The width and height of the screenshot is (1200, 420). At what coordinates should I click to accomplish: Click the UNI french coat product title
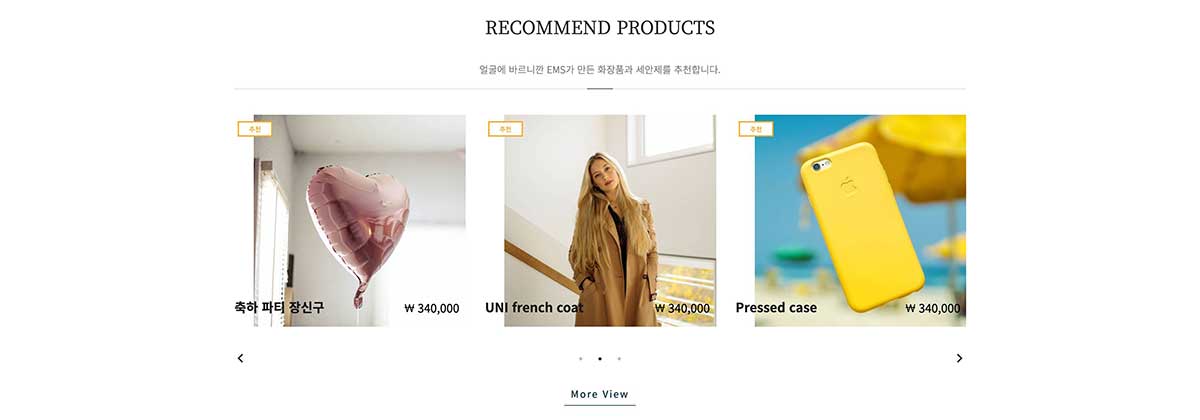tap(534, 308)
